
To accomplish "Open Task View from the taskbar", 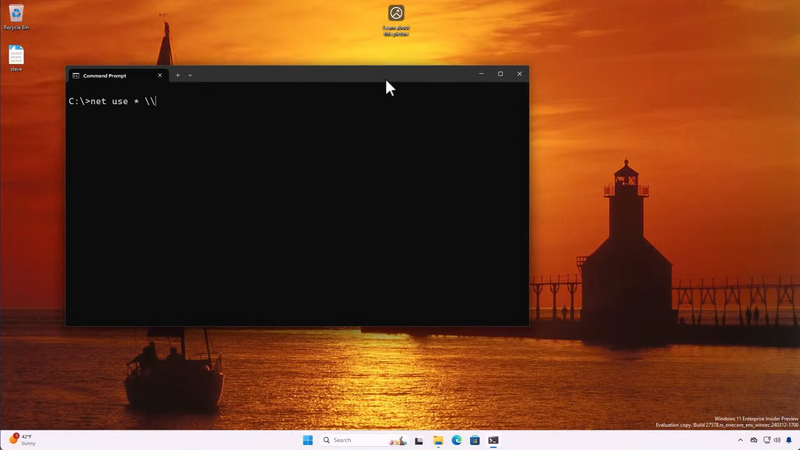I will coord(419,440).
